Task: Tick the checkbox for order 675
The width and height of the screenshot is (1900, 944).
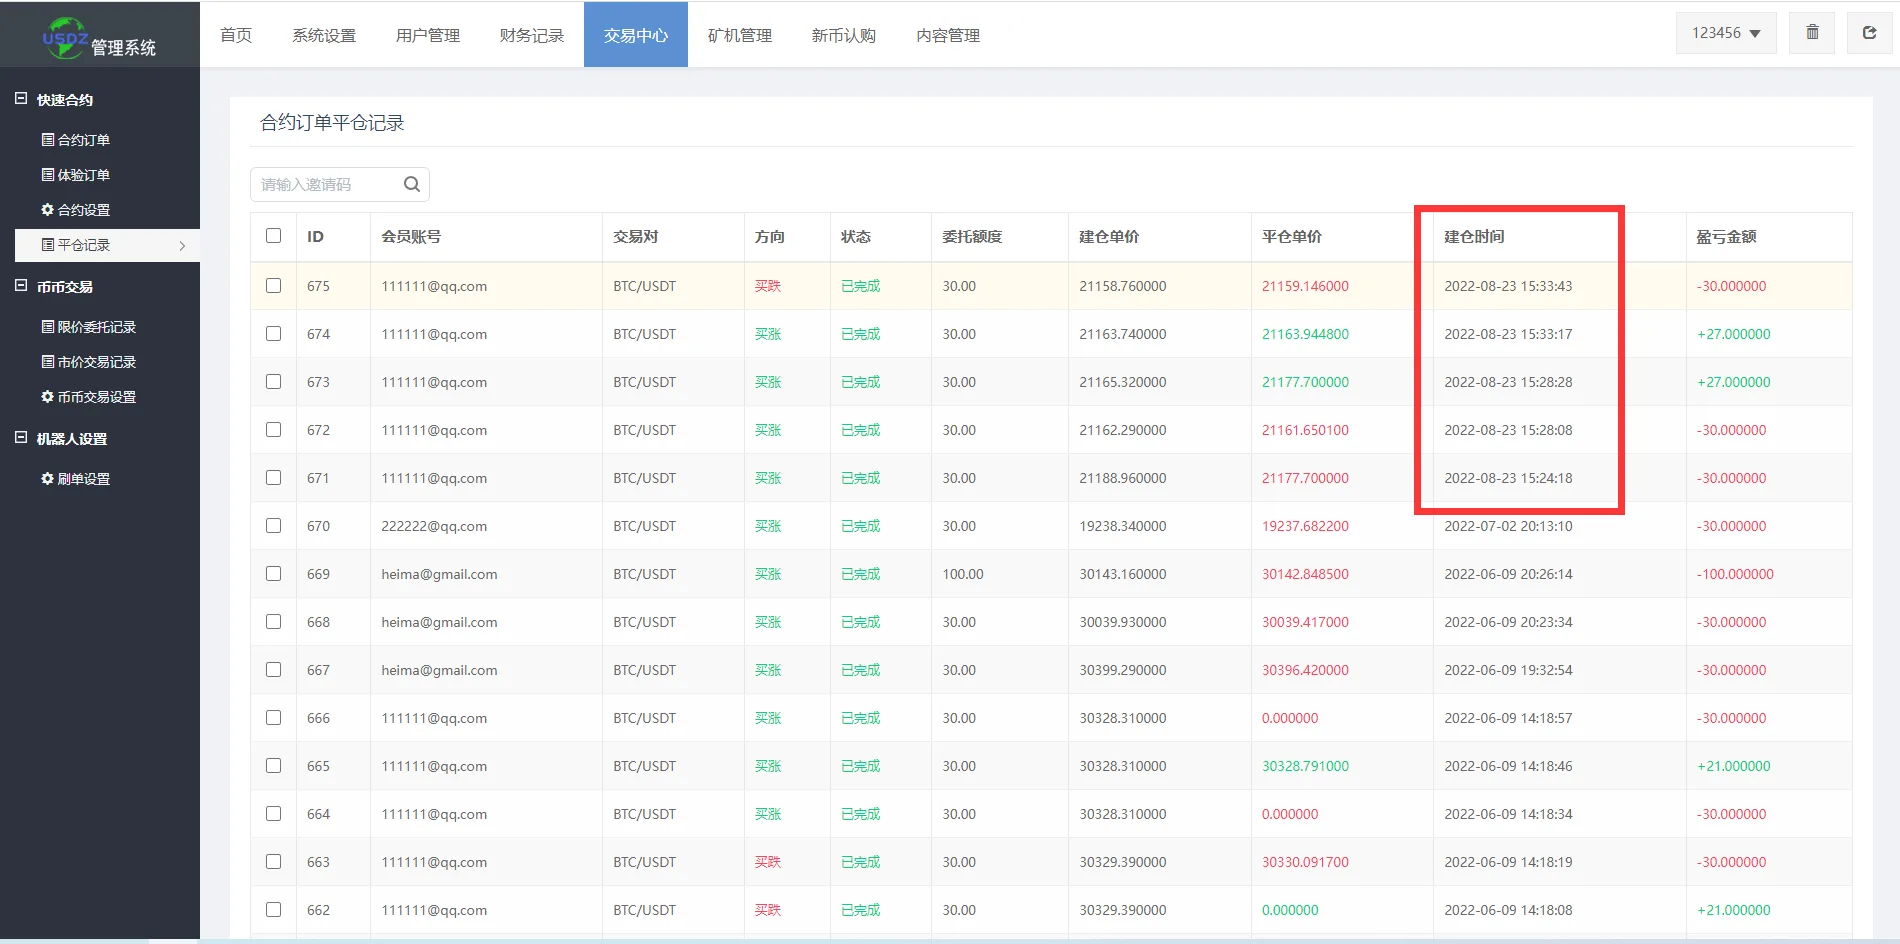Action: click(273, 285)
